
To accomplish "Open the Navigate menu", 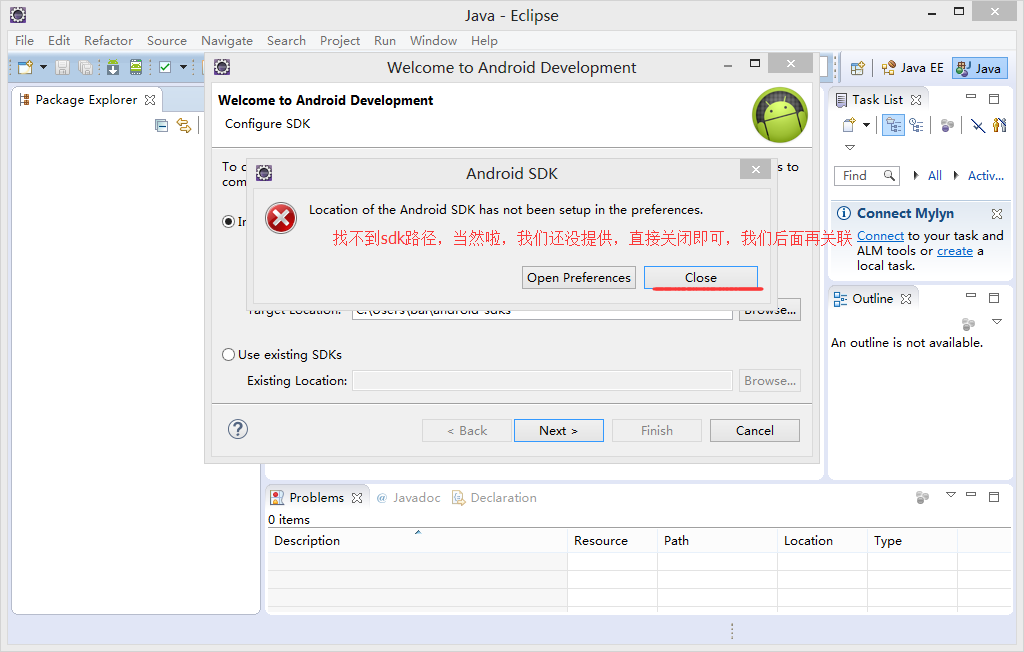I will (x=227, y=41).
